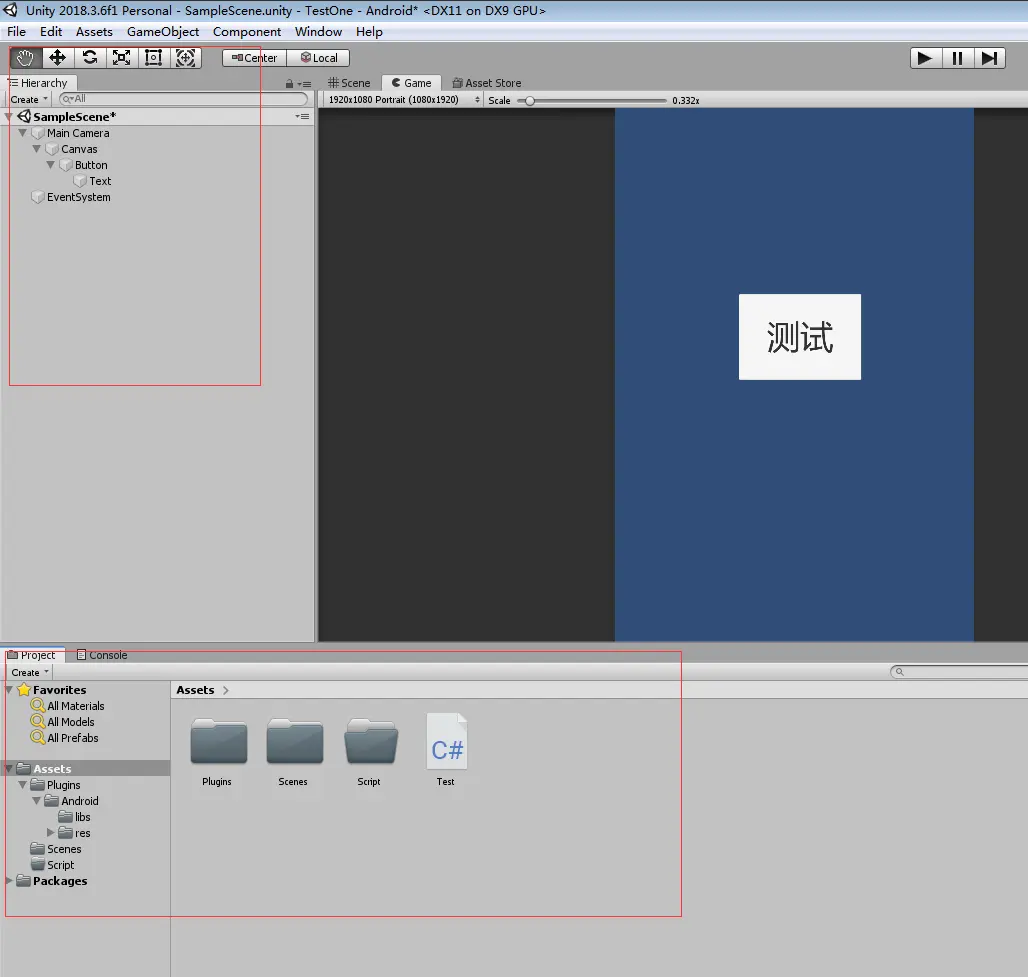Toggle the Center pivot mode button
This screenshot has height=977, width=1028.
click(x=255, y=58)
